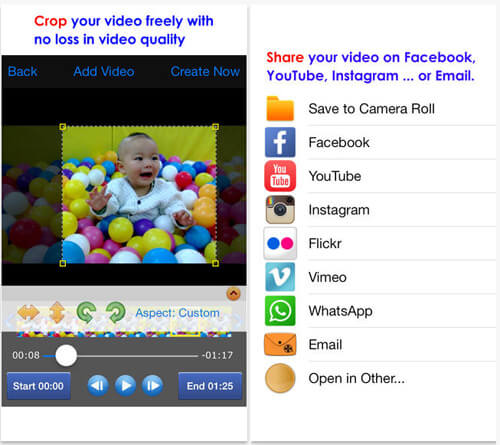The width and height of the screenshot is (500, 445).
Task: Set Start 00:00 marker
Action: 38,386
